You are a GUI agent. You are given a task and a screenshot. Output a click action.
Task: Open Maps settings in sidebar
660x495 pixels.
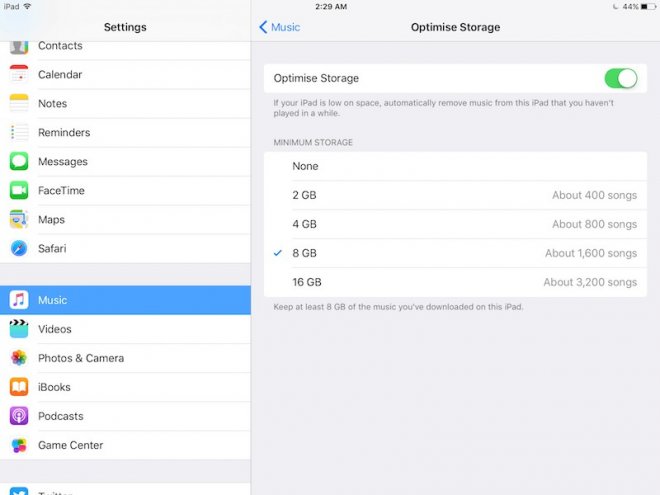tap(125, 220)
